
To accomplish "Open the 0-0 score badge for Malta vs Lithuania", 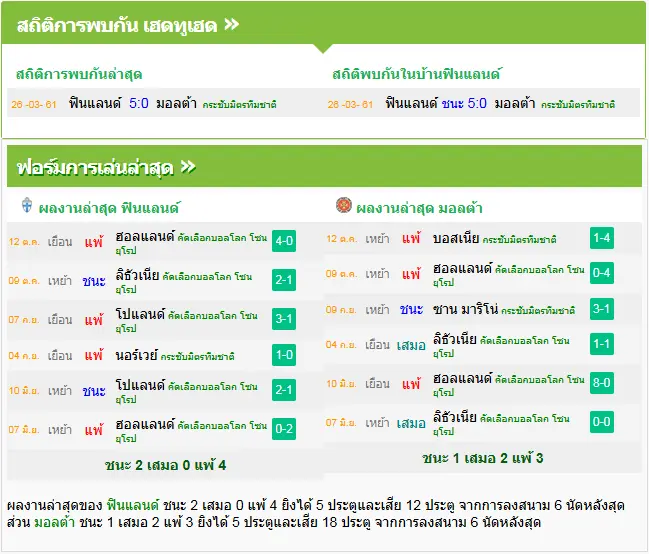I will click(x=601, y=422).
